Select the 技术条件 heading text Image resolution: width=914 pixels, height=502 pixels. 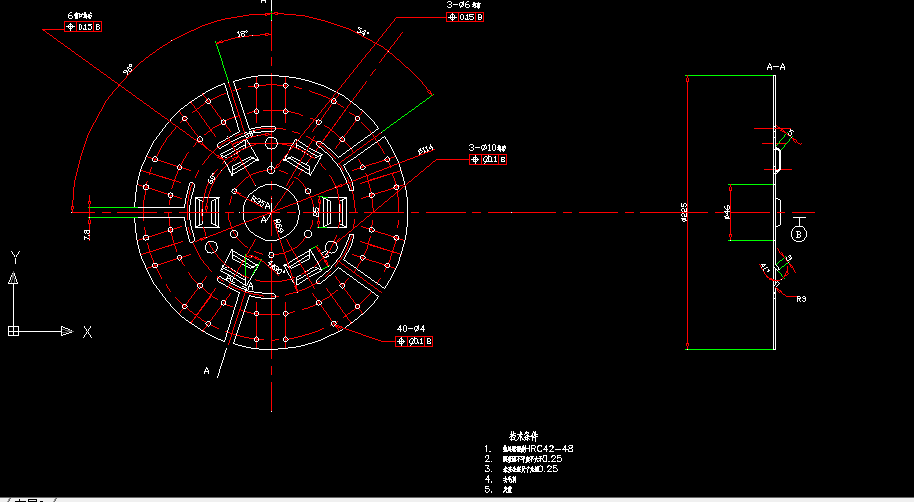coord(523,436)
